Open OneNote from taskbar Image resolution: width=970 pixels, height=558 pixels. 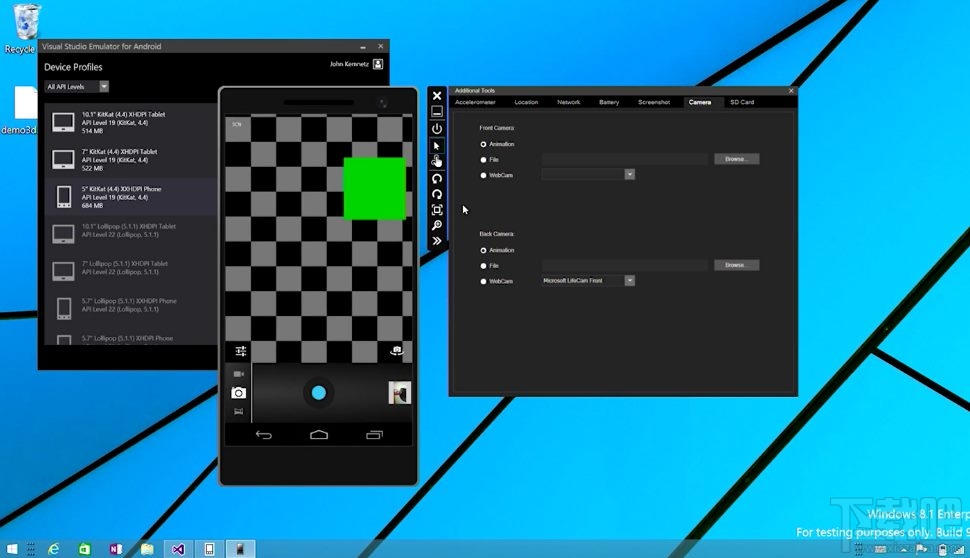click(116, 549)
